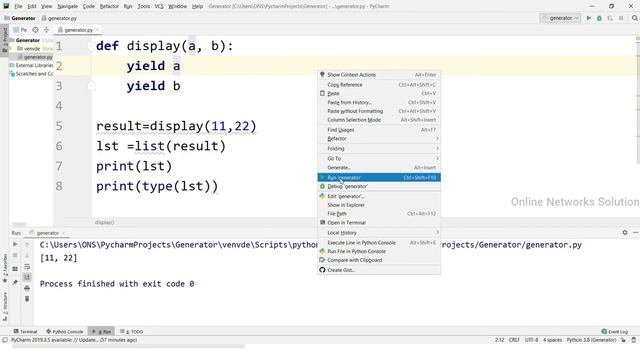Click bulb icon next to Show Context Actions
This screenshot has width=640, height=360.
(322, 74)
